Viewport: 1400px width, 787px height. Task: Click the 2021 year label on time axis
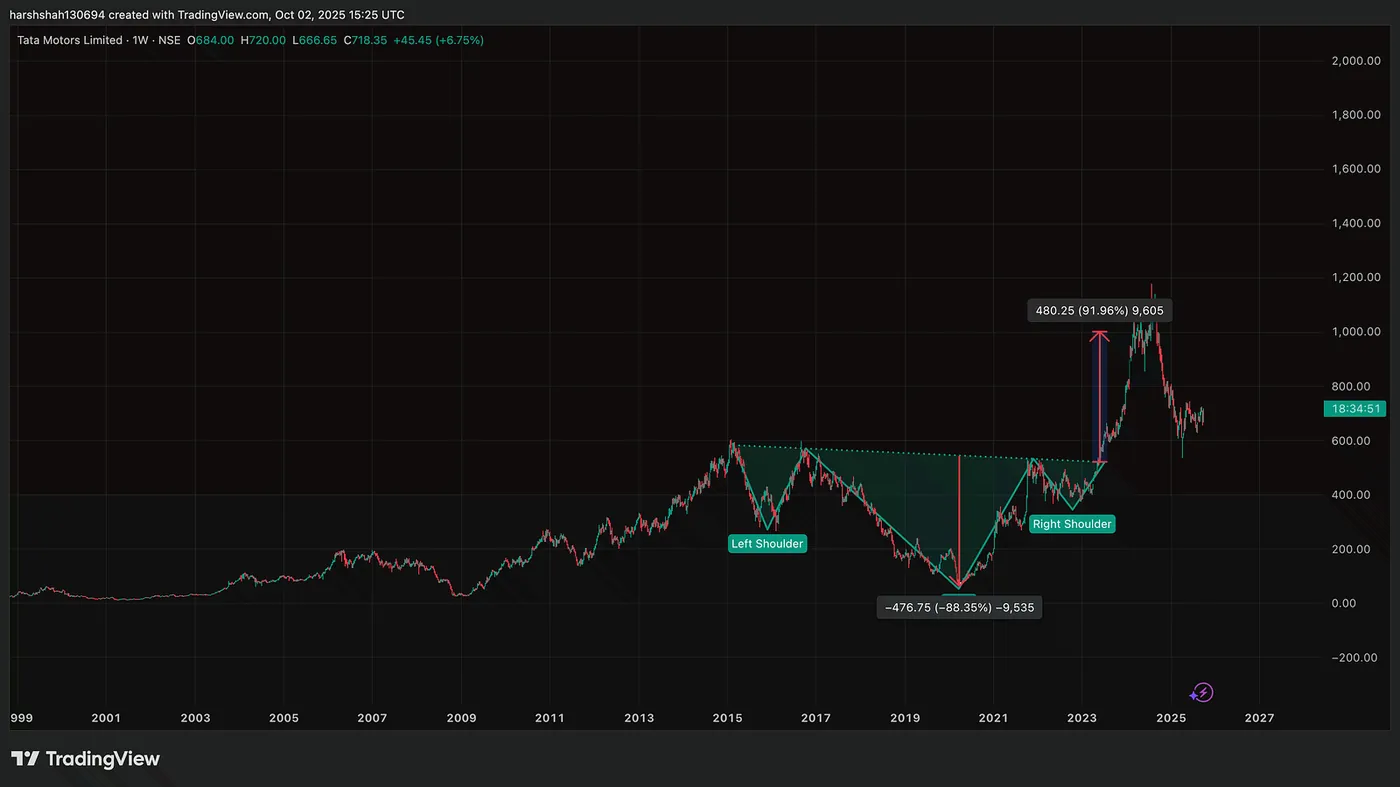(x=993, y=718)
